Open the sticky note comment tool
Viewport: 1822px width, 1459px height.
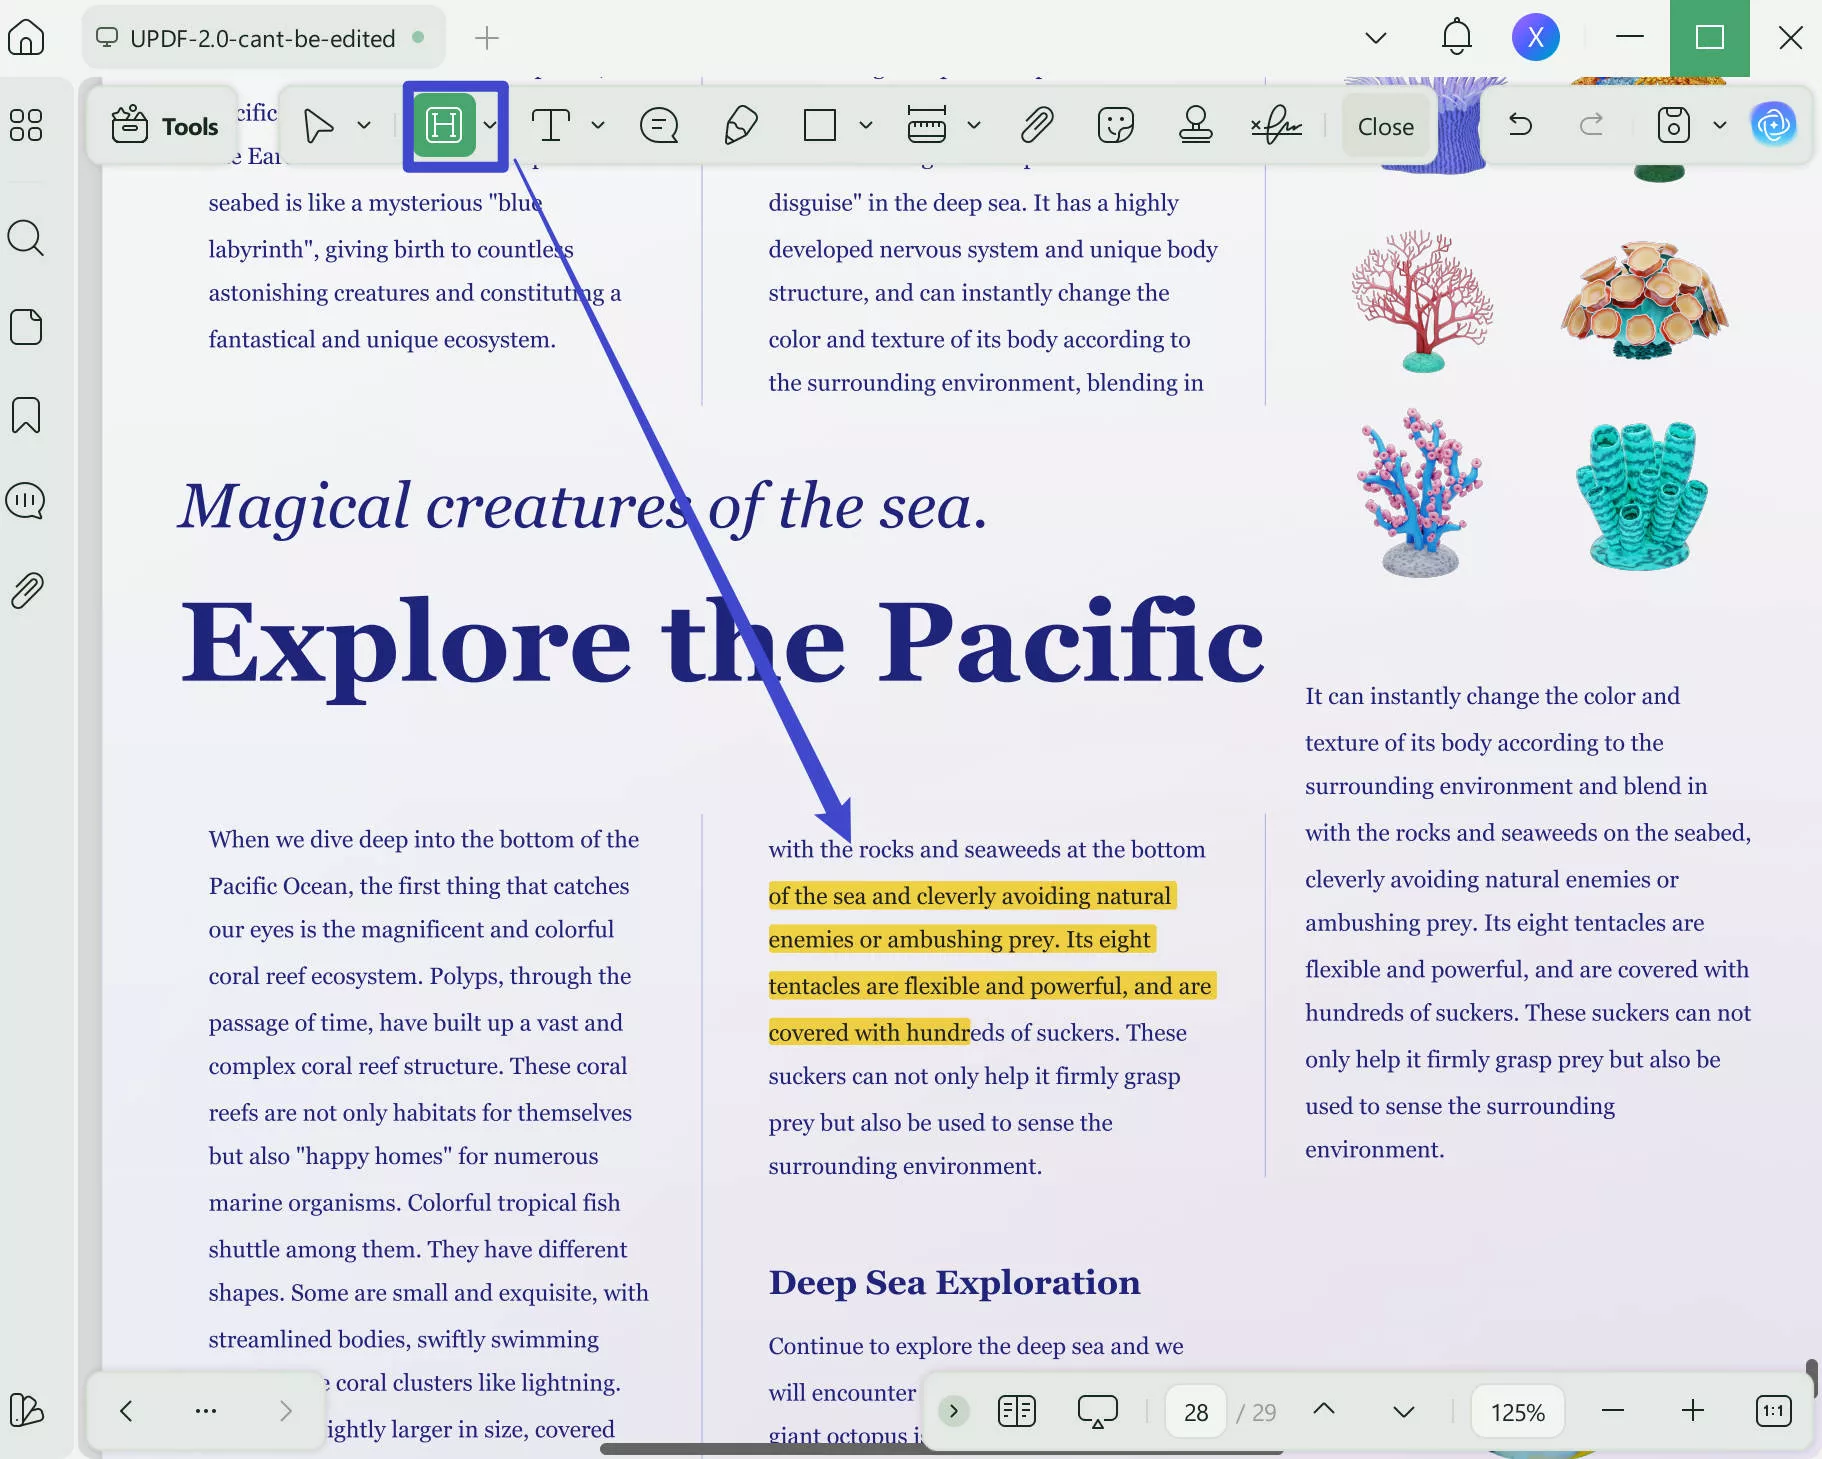(x=659, y=126)
